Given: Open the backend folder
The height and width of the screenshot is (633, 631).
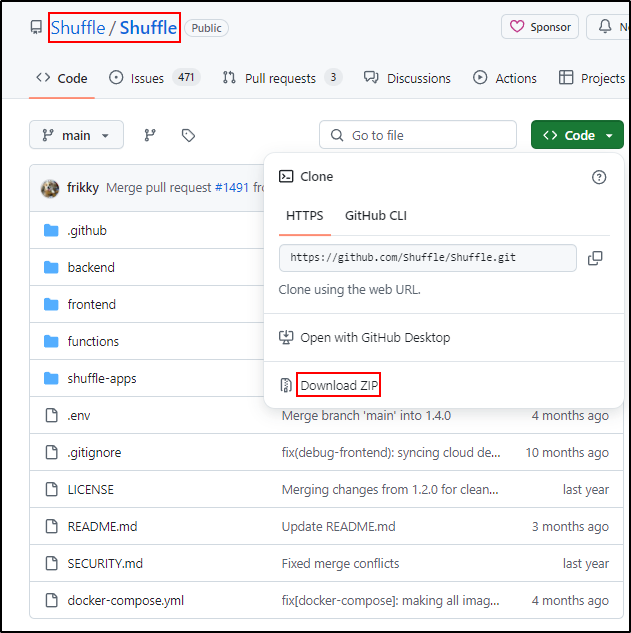Looking at the screenshot, I should (x=91, y=267).
